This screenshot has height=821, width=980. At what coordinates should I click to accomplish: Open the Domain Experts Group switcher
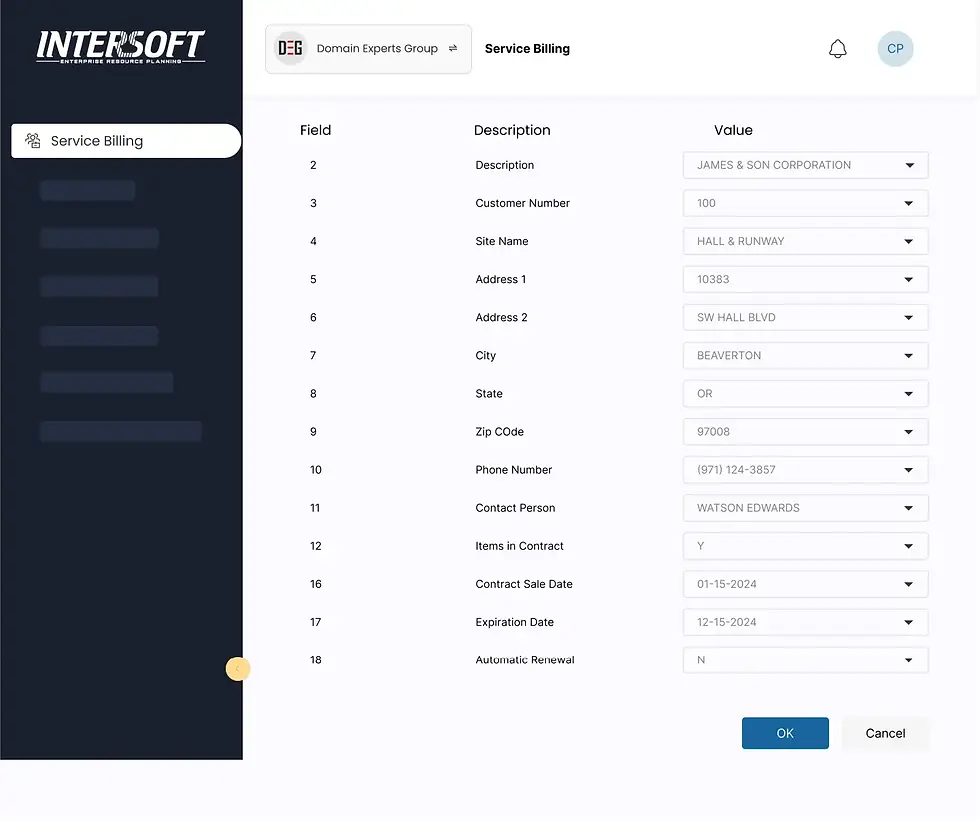point(367,47)
